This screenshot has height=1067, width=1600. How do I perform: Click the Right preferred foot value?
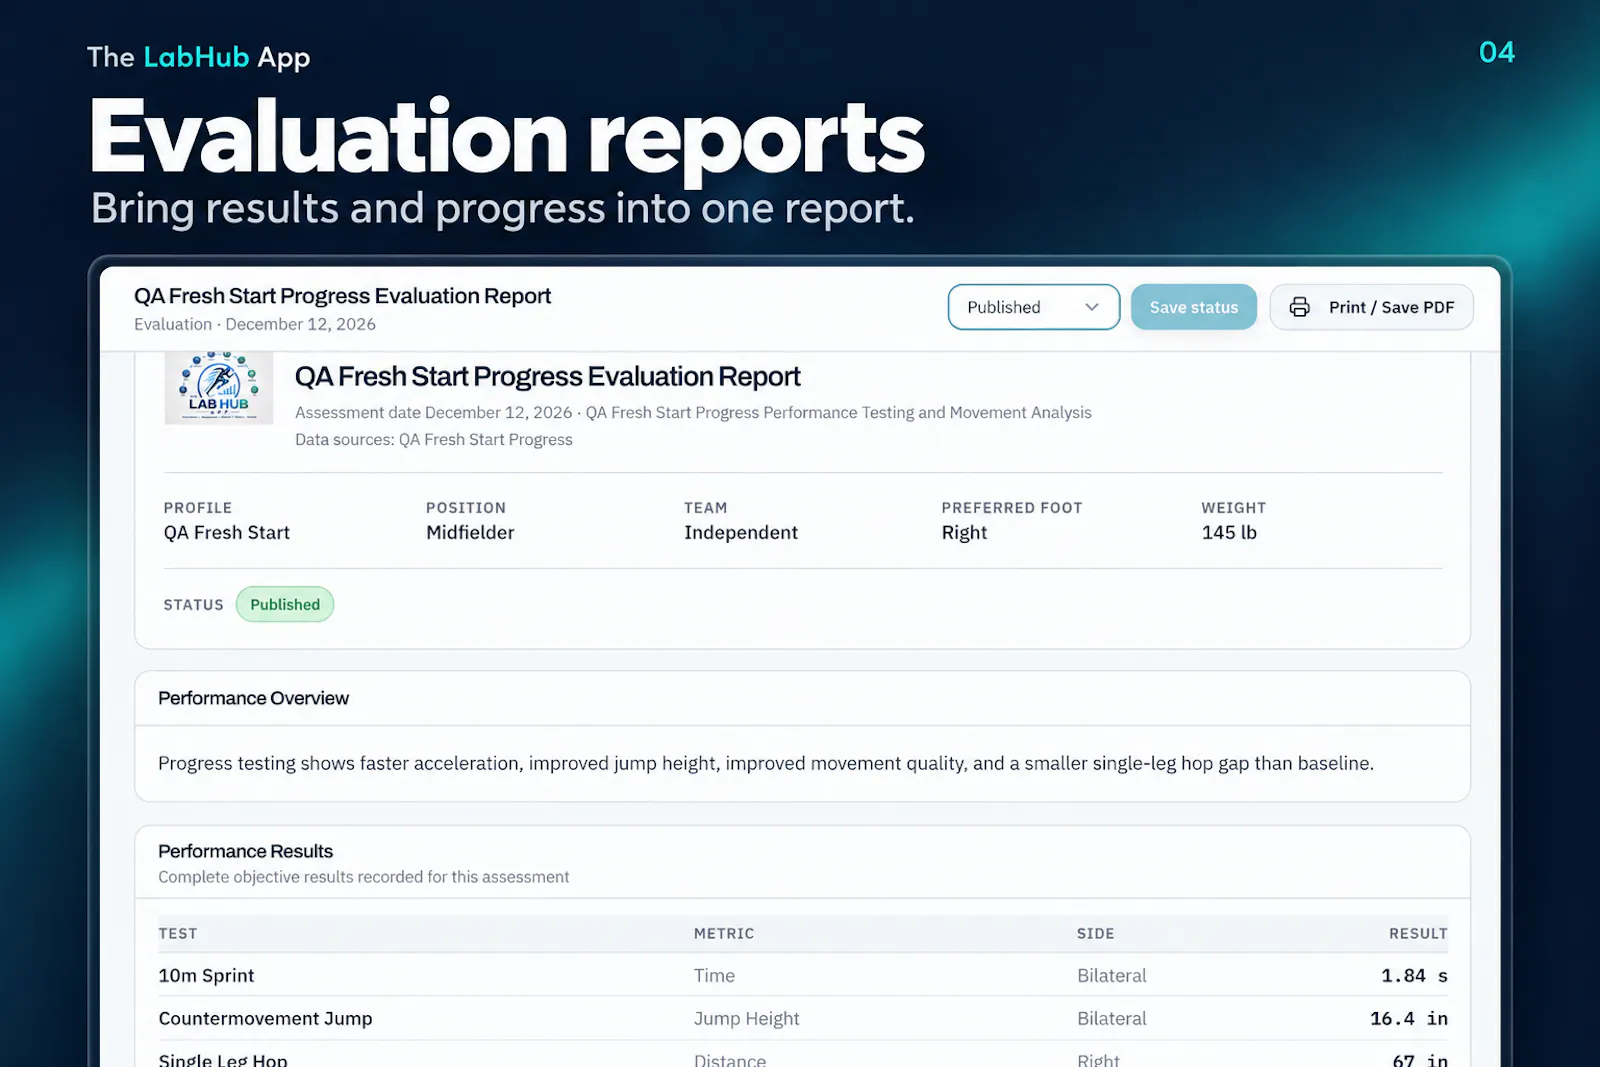(x=964, y=533)
